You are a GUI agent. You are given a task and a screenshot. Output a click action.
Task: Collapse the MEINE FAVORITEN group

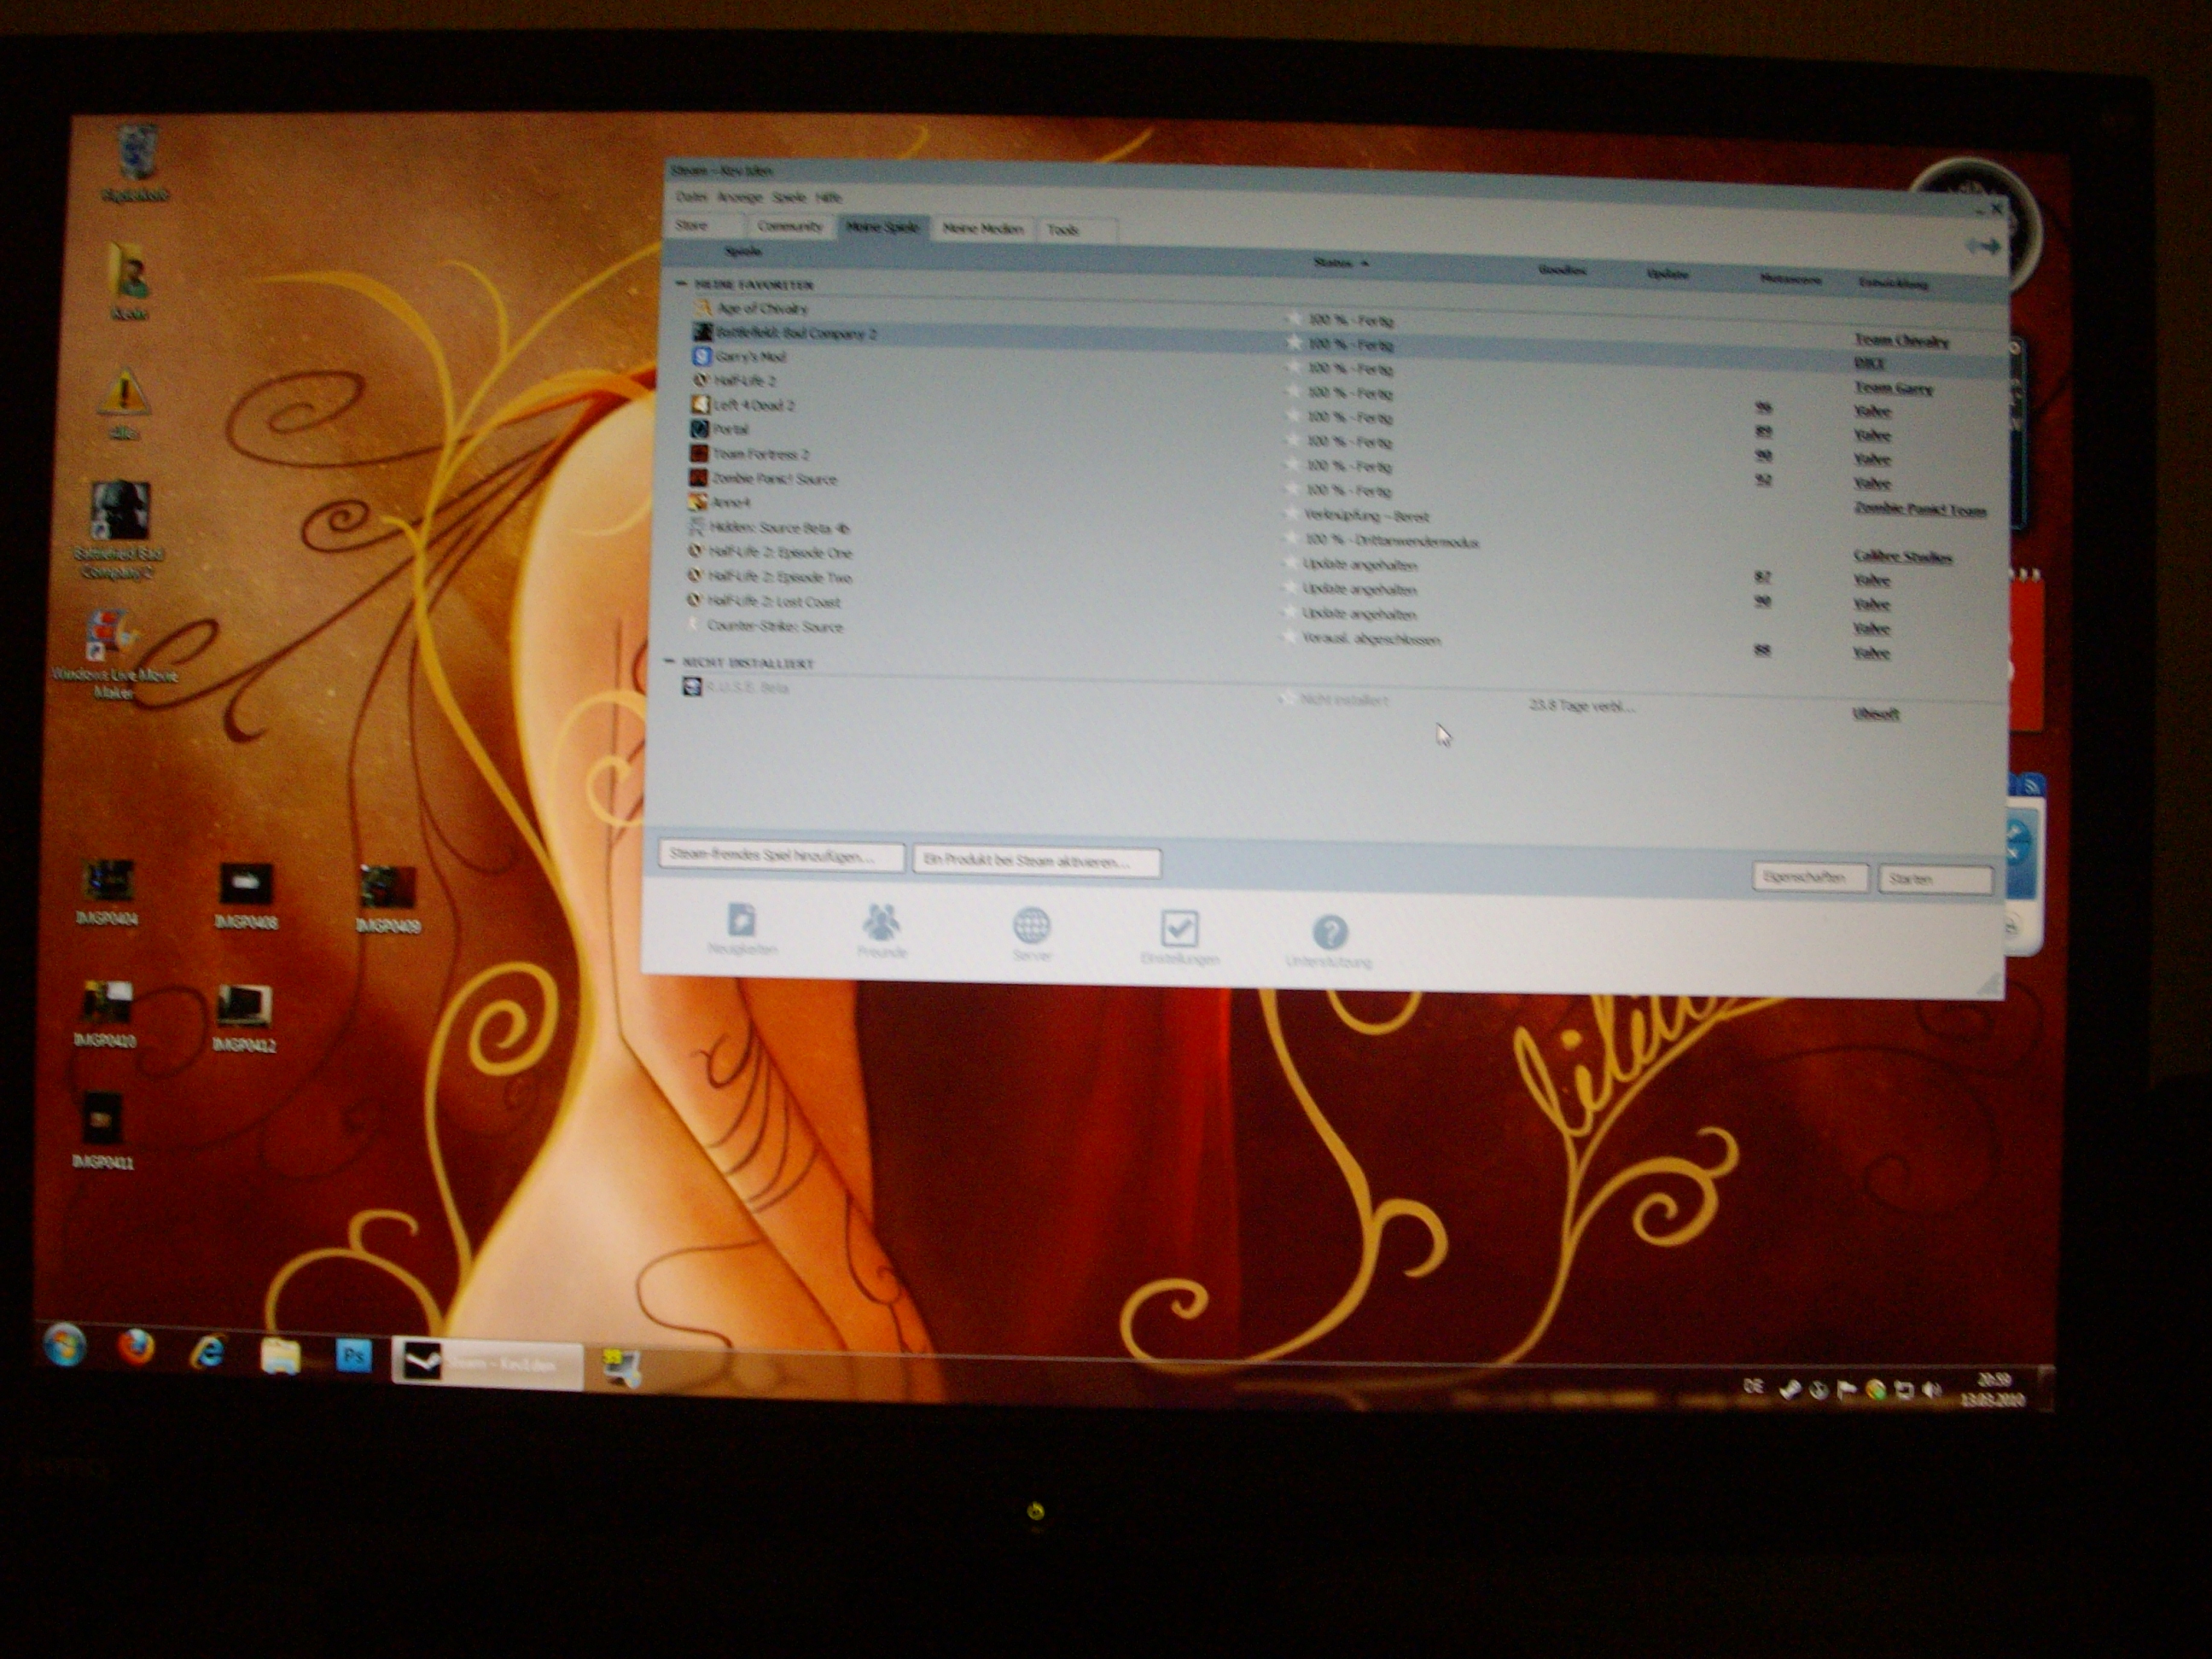pyautogui.click(x=681, y=284)
